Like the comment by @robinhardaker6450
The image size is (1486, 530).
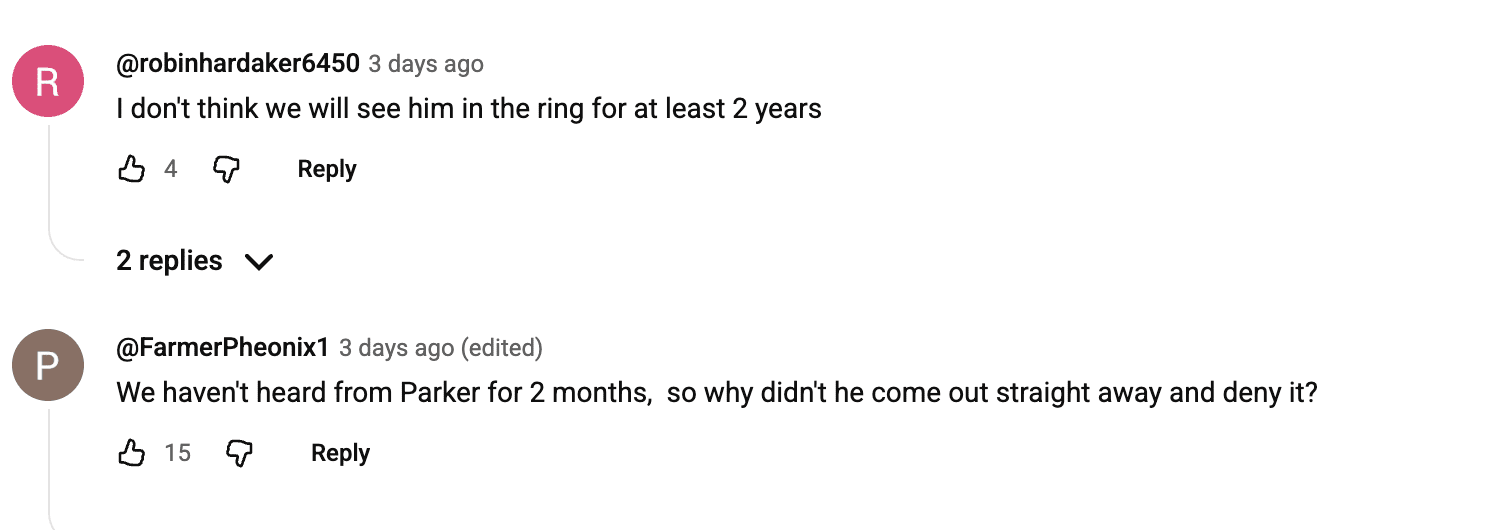(132, 170)
